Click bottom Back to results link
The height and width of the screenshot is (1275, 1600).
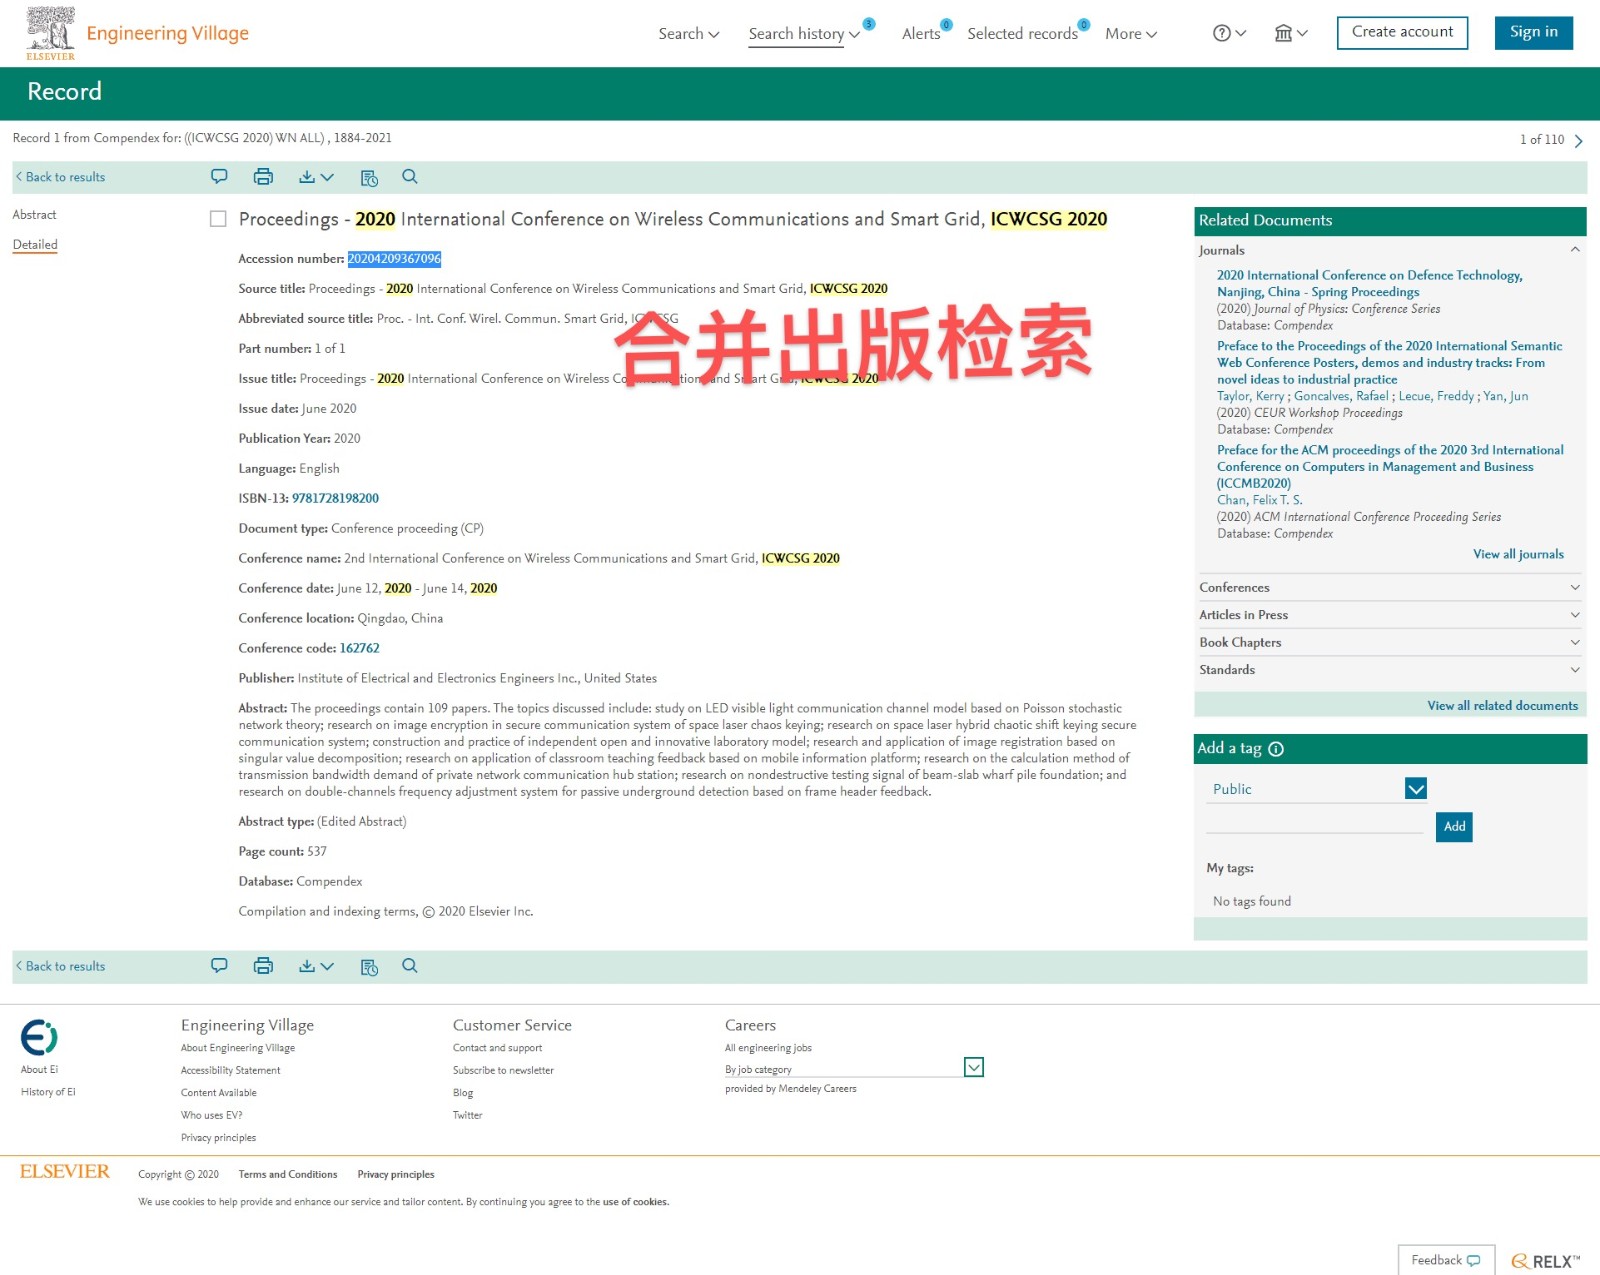coord(61,966)
